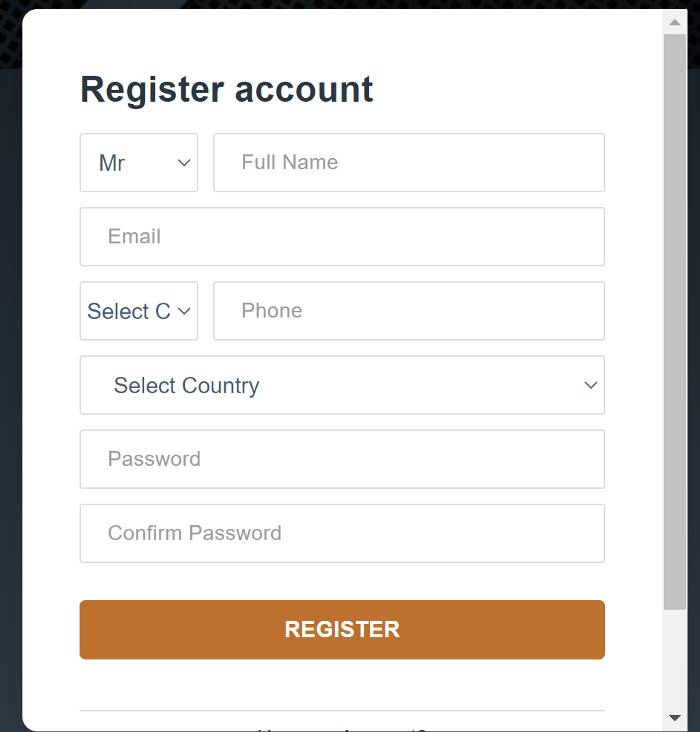Click the chevron arrow of Select Country
700x732 pixels.
(x=590, y=385)
